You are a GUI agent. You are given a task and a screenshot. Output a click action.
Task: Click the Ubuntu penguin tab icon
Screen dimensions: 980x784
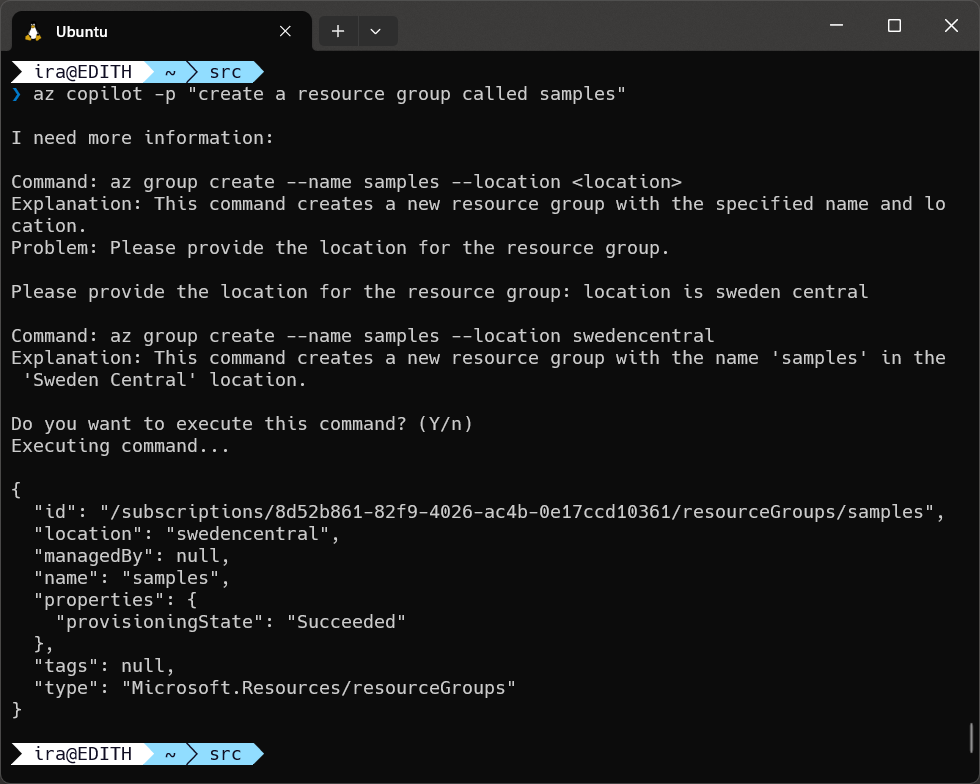33,32
